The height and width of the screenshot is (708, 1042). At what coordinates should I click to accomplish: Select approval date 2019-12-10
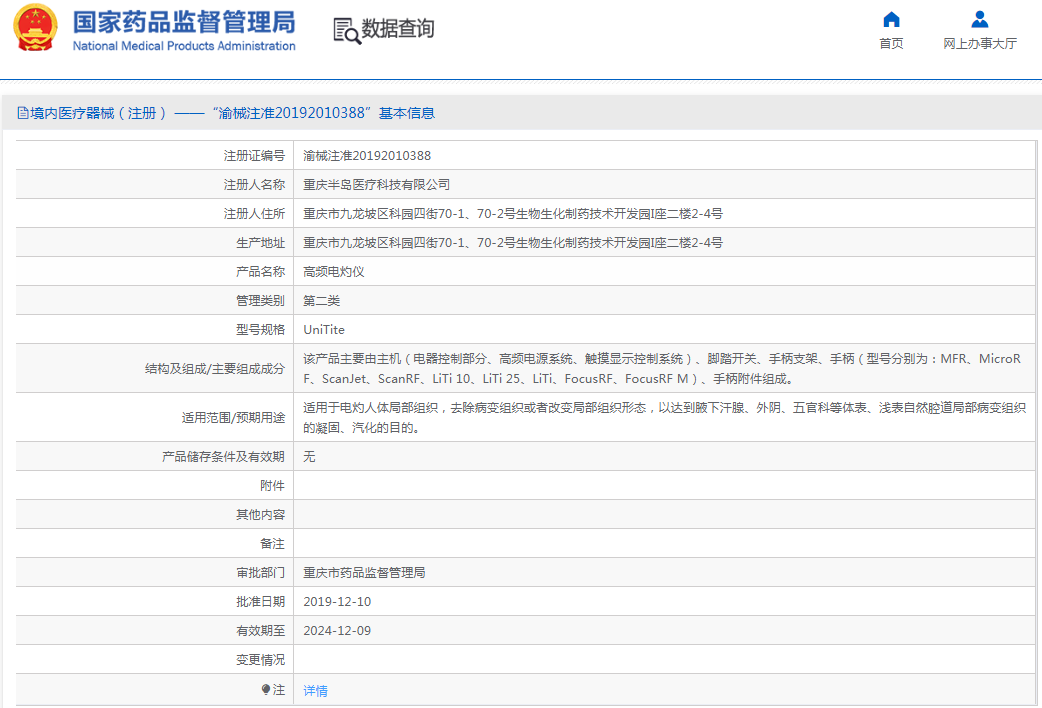tap(337, 602)
